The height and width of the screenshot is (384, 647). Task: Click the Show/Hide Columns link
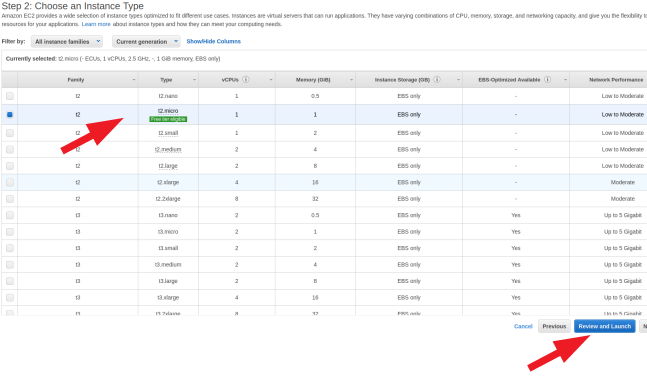pyautogui.click(x=213, y=41)
